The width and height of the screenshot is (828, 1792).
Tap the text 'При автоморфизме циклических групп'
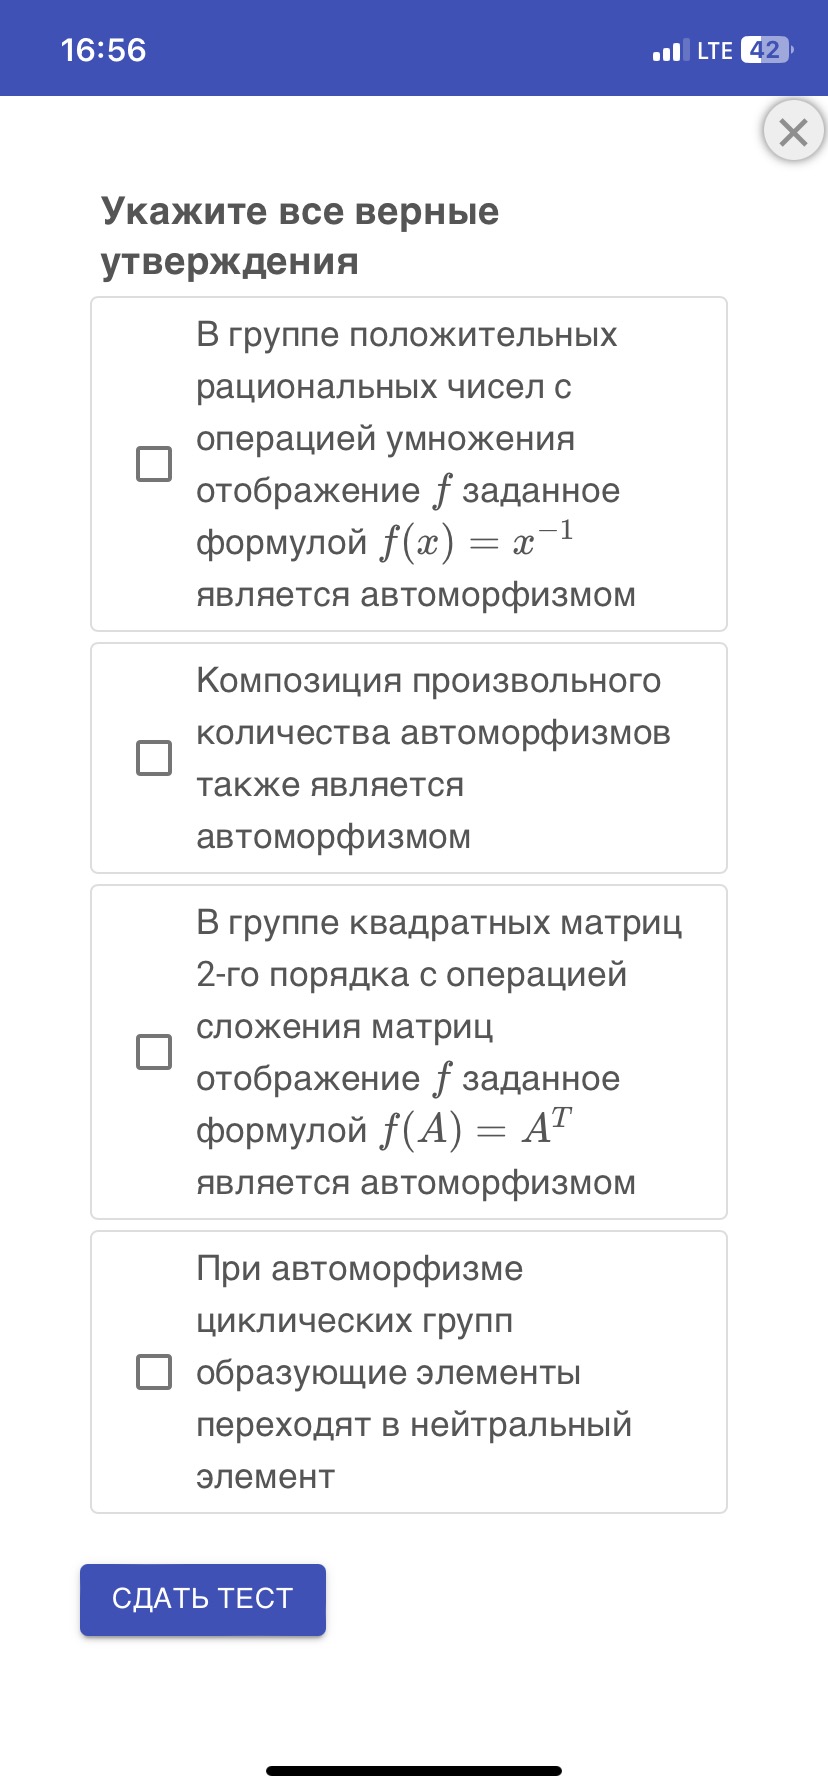[360, 1294]
